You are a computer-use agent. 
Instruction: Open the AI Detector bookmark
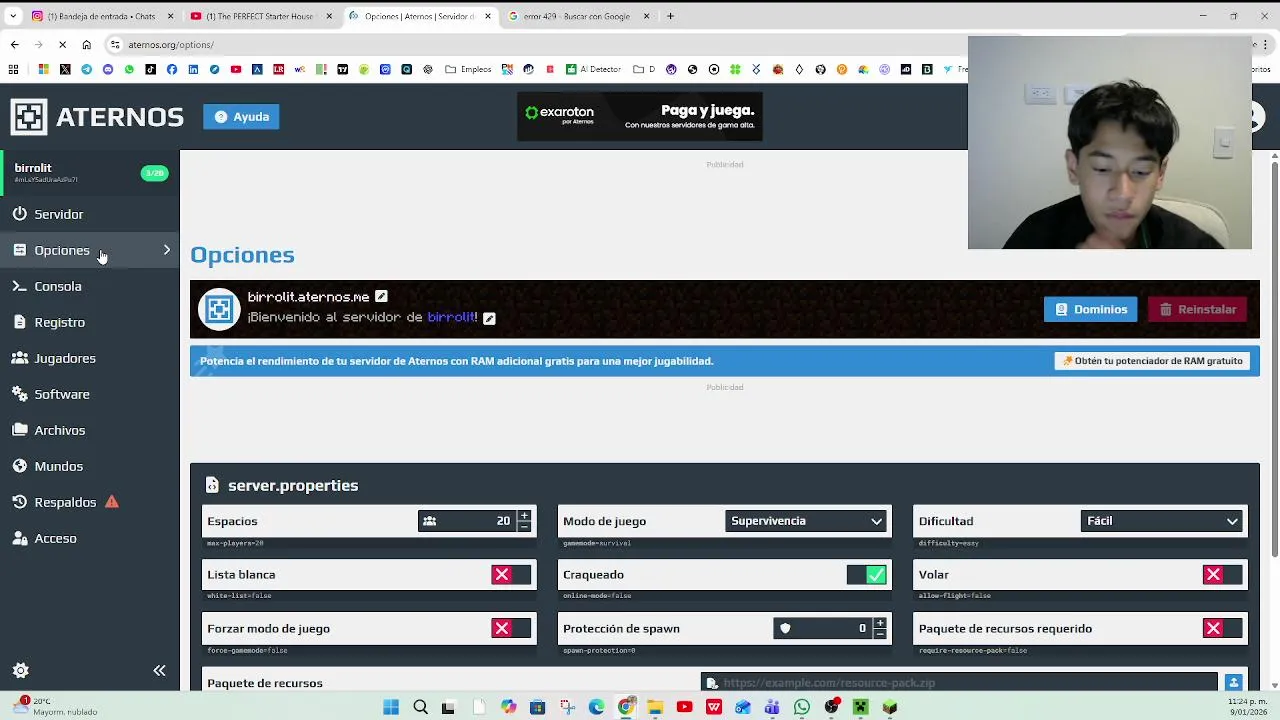click(594, 69)
